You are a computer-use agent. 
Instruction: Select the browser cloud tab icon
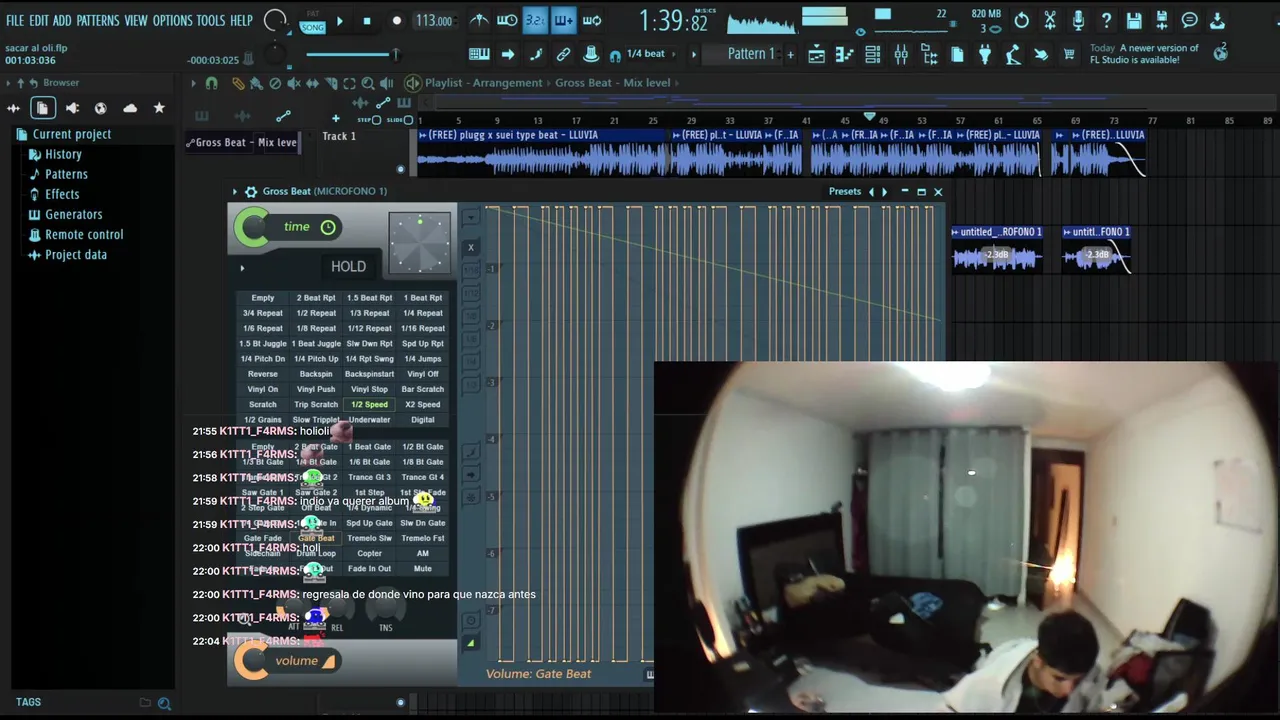(x=130, y=108)
